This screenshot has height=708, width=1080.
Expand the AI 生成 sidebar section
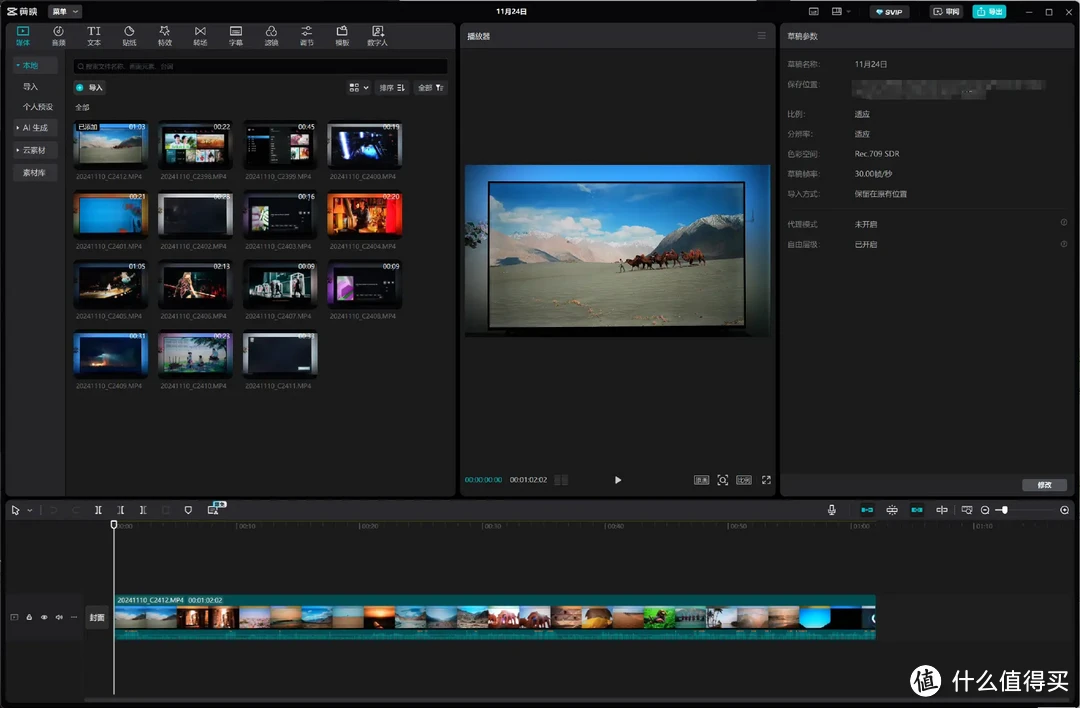point(35,128)
